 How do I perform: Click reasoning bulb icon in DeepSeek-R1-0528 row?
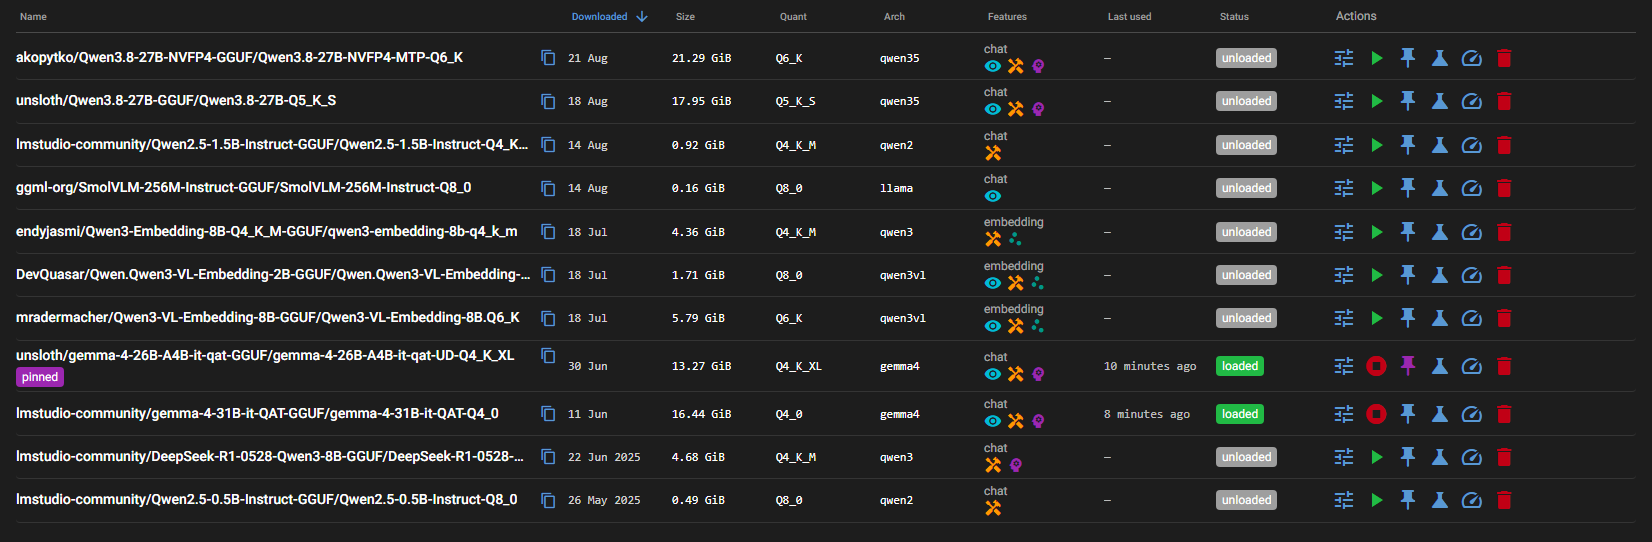point(1016,465)
